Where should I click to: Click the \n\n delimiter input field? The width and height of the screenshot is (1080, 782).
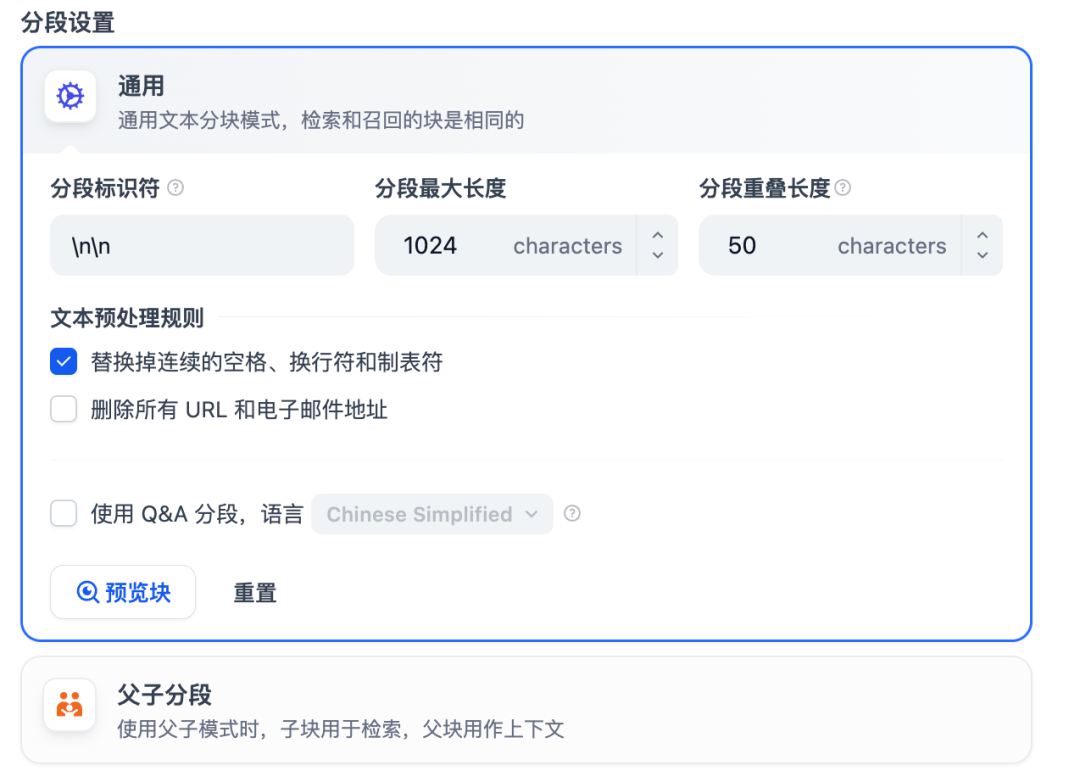pyautogui.click(x=200, y=245)
